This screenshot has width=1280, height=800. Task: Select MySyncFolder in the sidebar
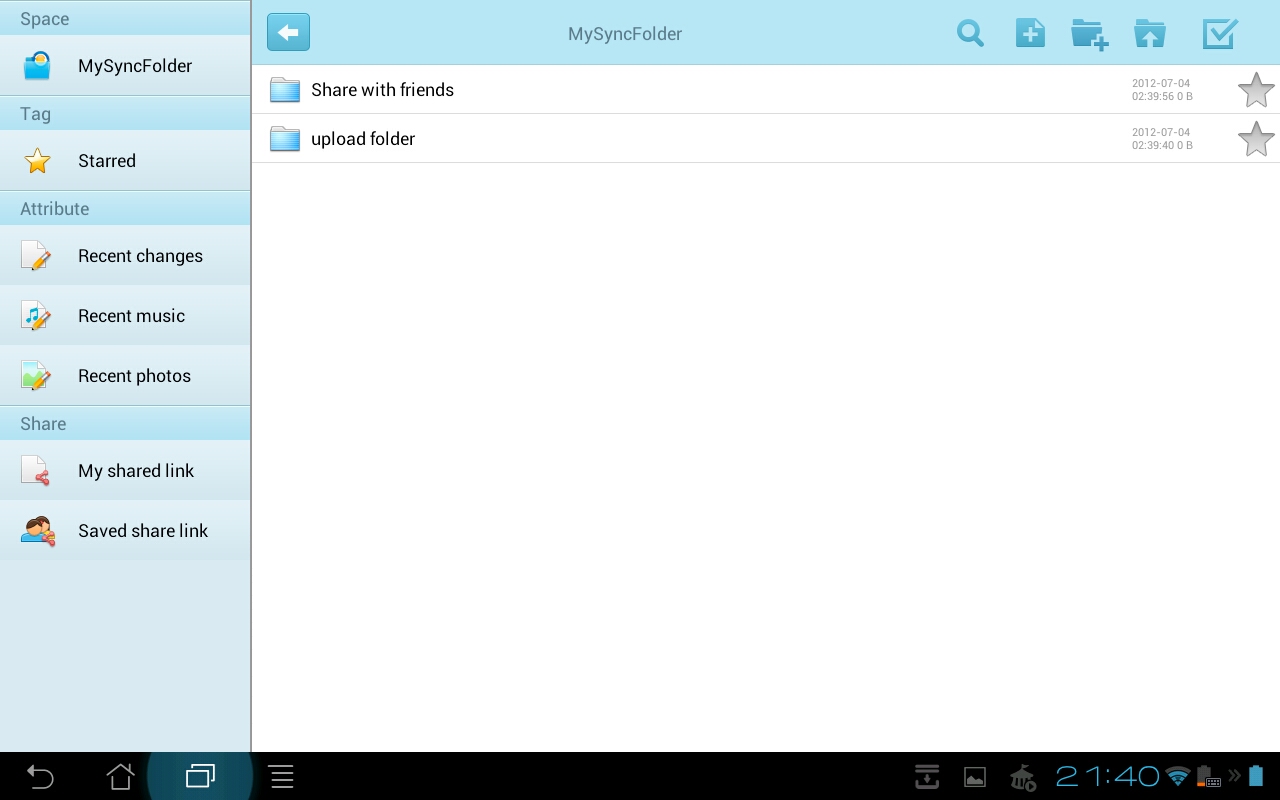[x=125, y=66]
